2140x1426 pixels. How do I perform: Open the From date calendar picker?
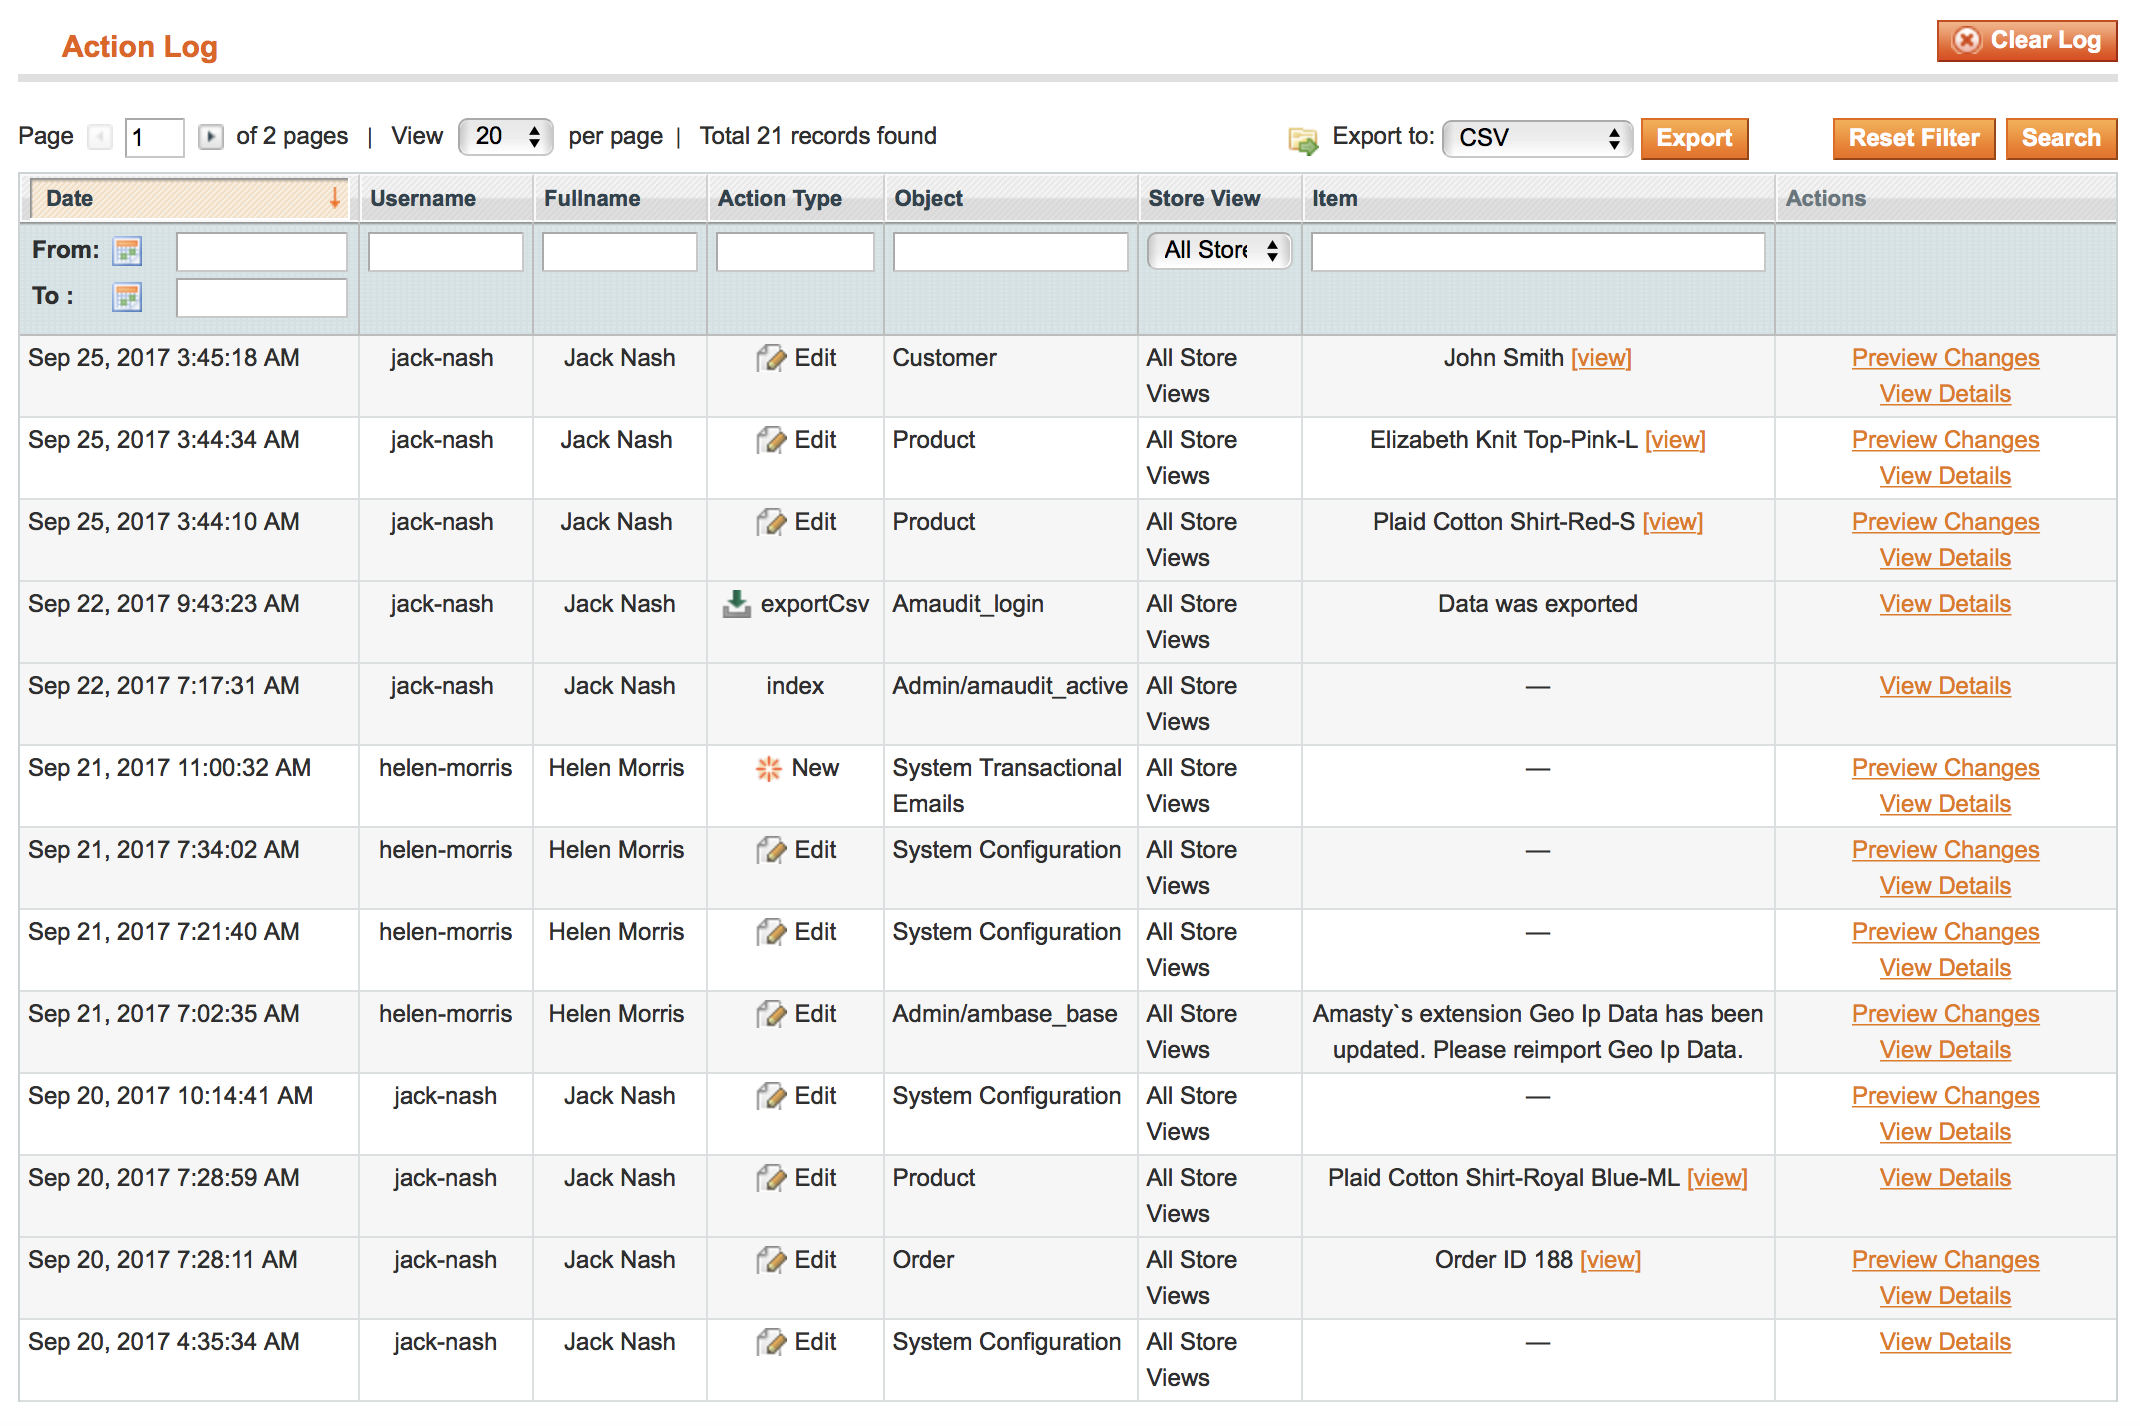[127, 251]
